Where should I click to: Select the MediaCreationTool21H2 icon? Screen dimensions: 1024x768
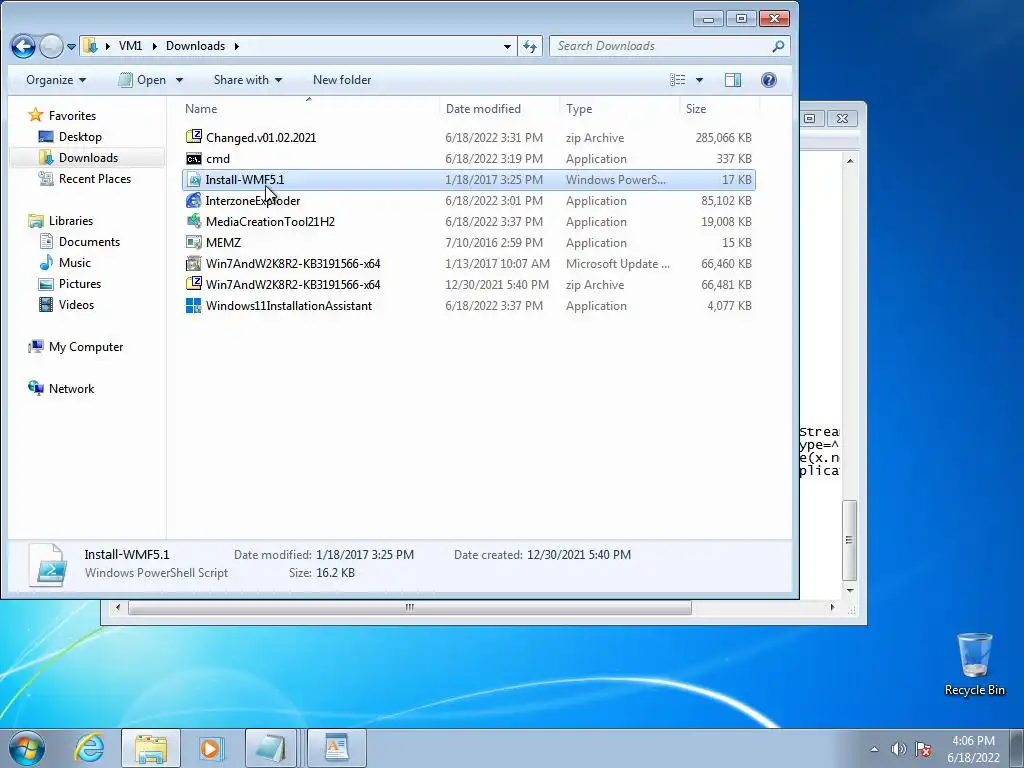193,221
